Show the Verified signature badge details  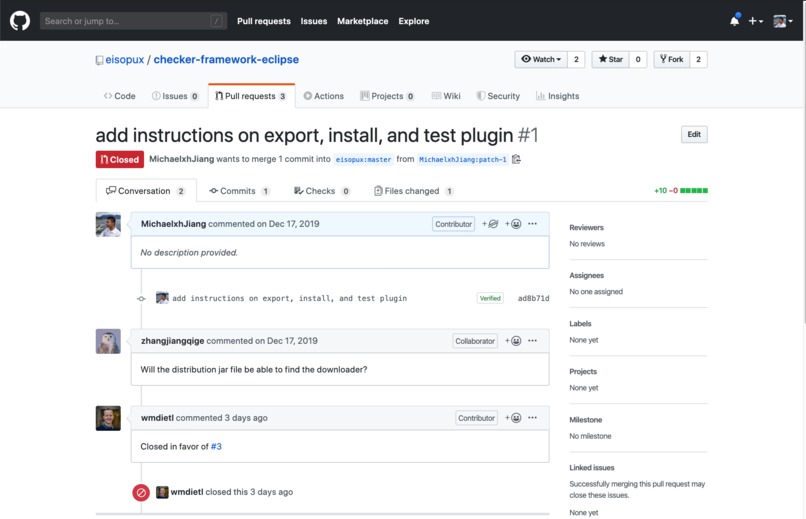coord(490,299)
